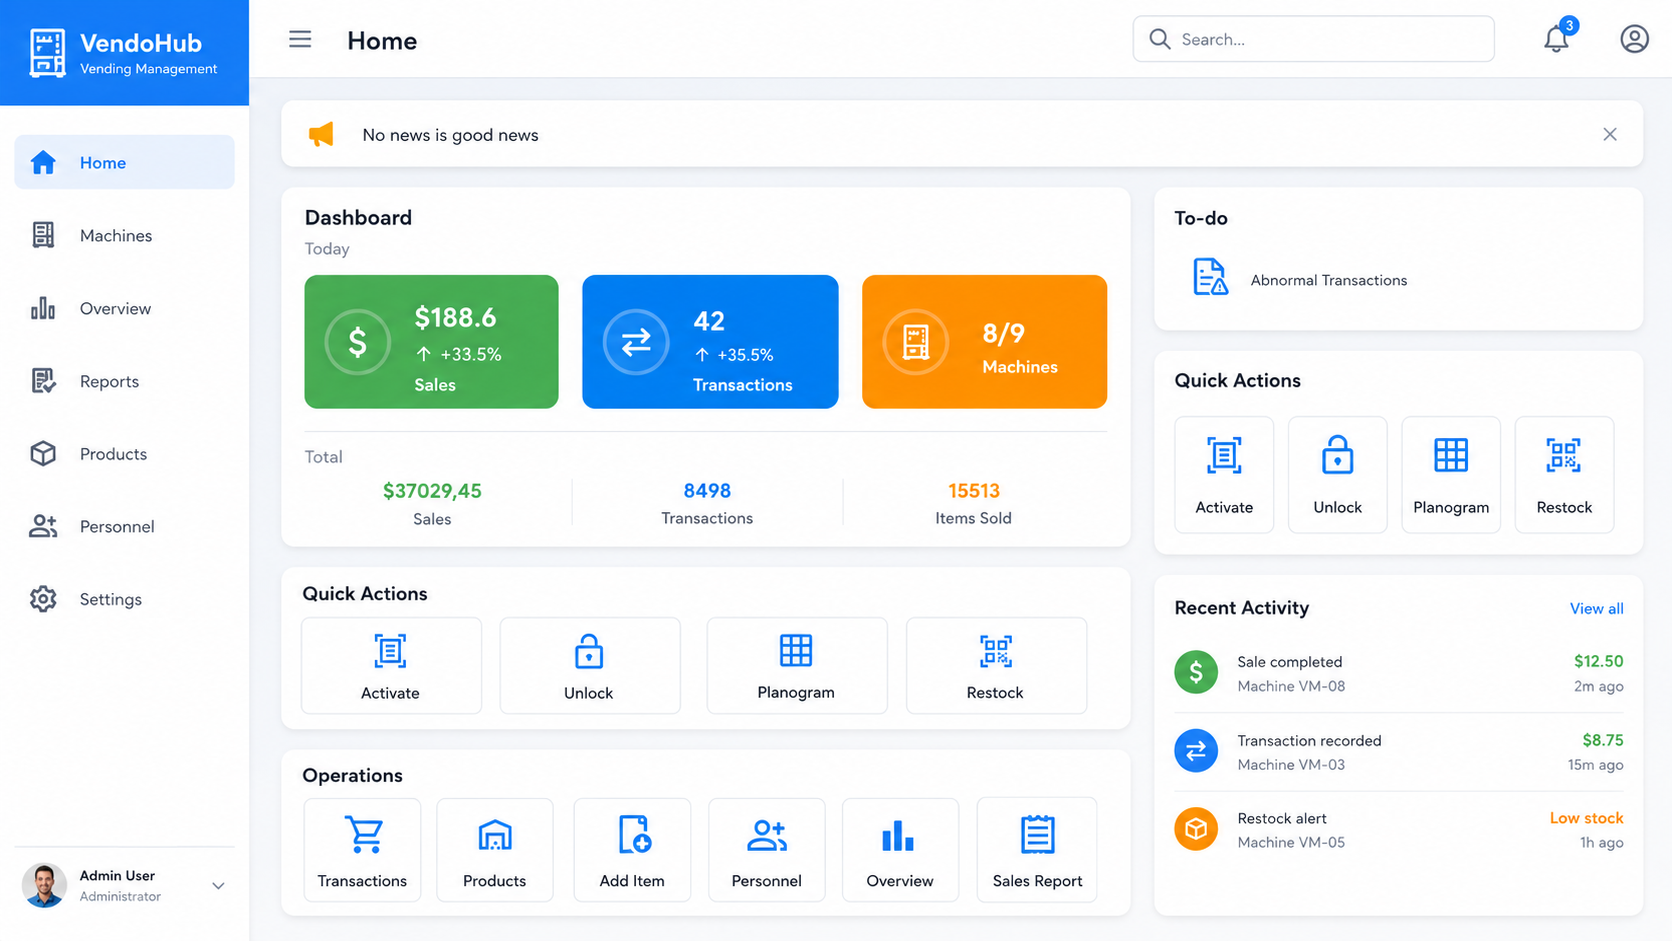Select Planogram in right-panel Quick Actions

[1451, 475]
